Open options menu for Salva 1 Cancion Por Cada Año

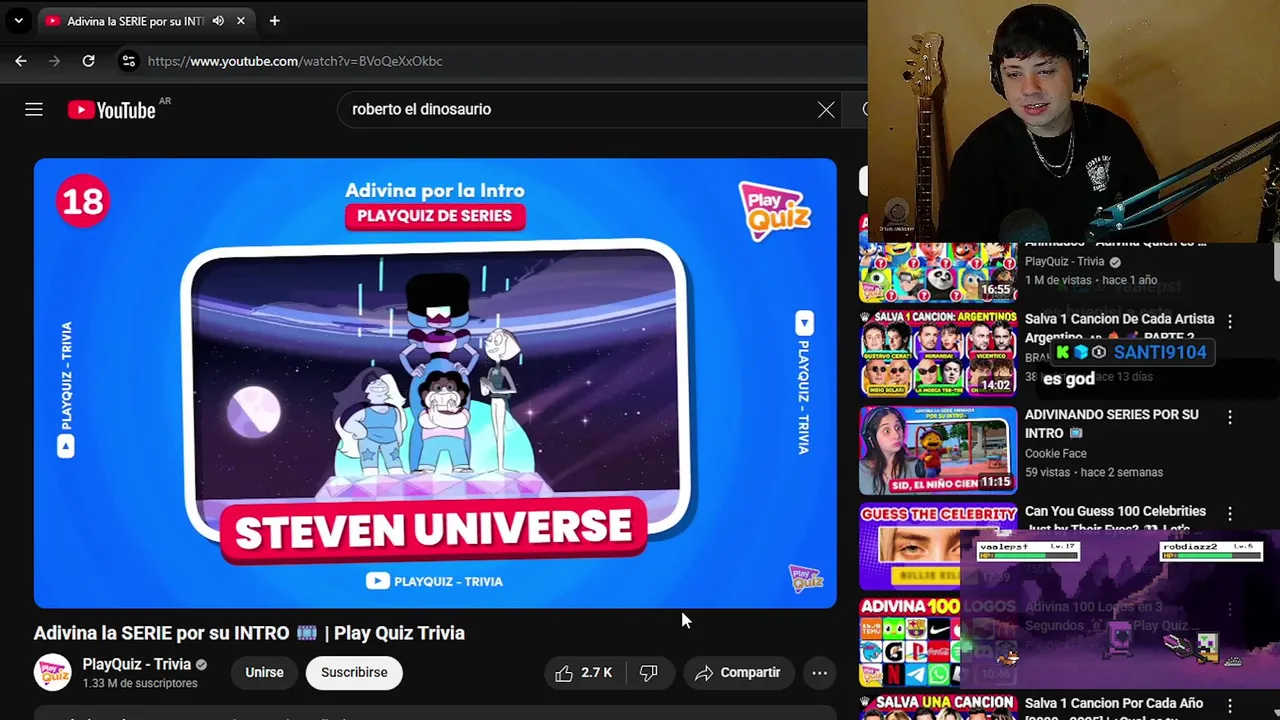pos(1230,706)
